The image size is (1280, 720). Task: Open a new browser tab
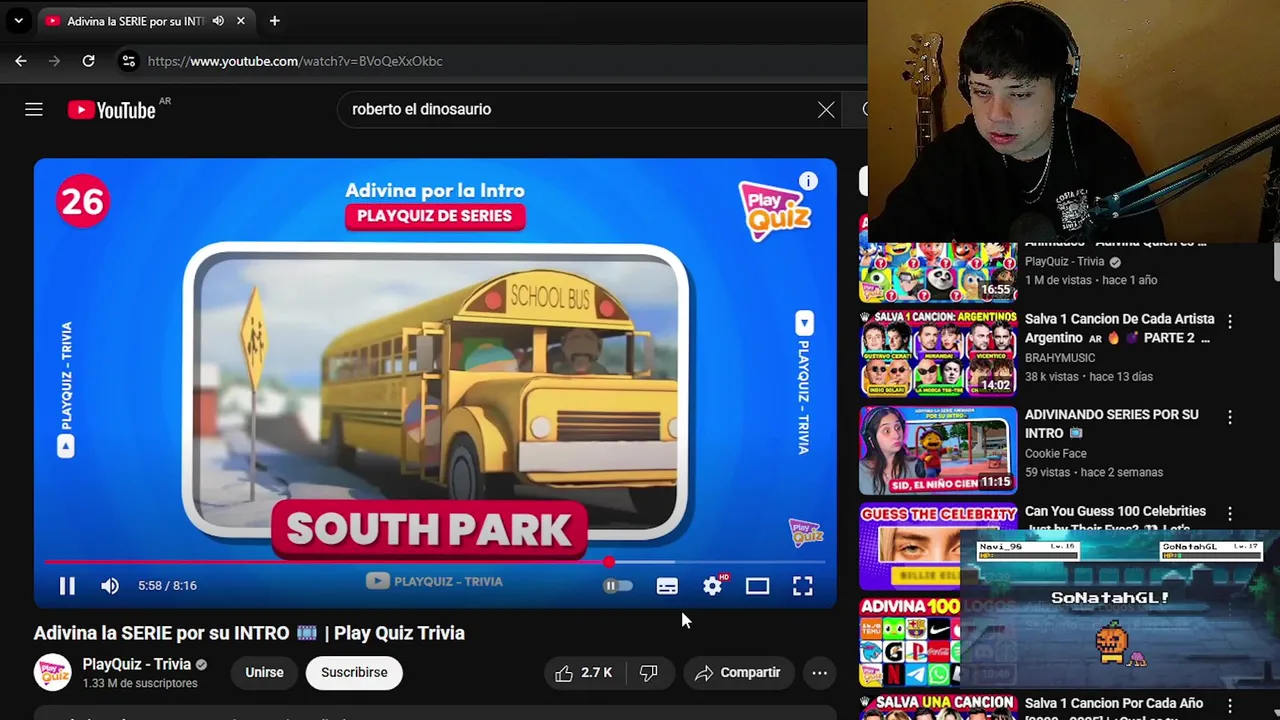tap(274, 21)
